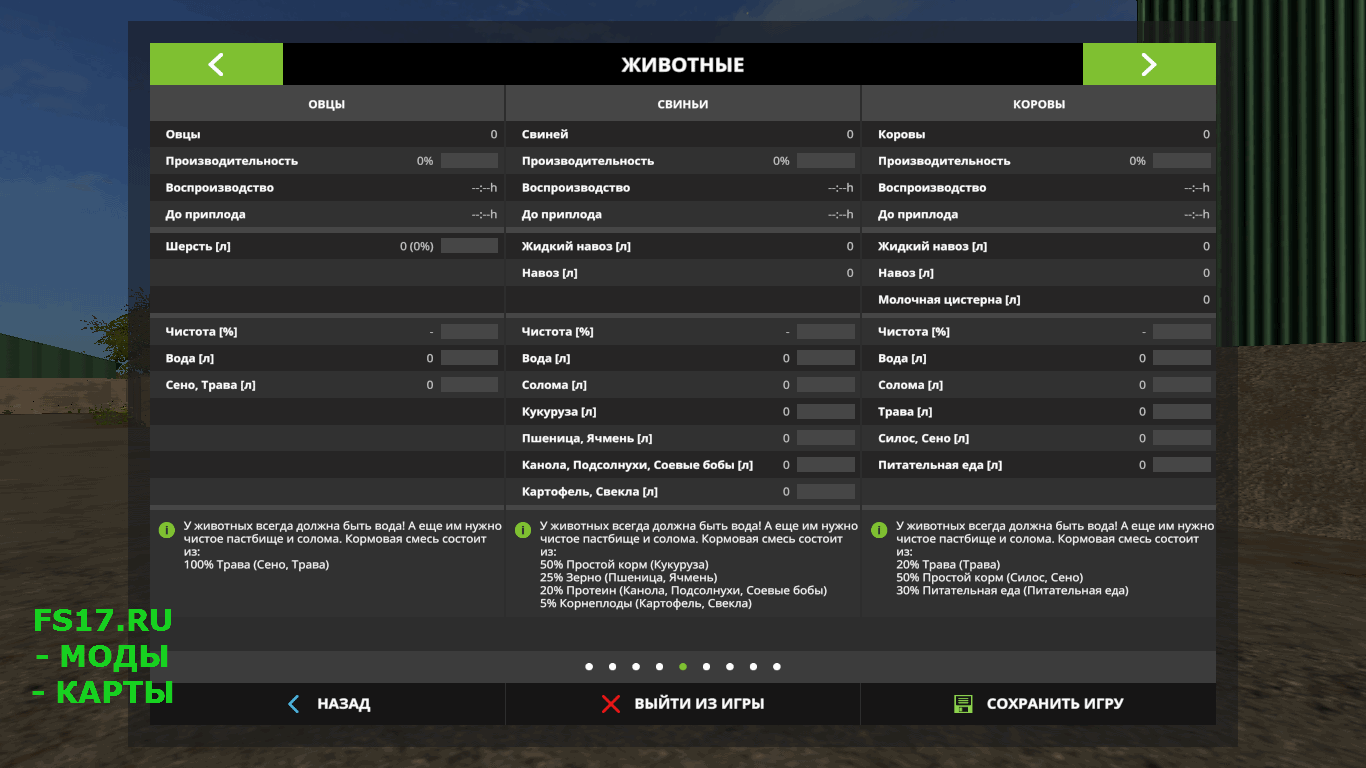Select the dot right after the green dot
The height and width of the screenshot is (768, 1366).
click(x=706, y=666)
